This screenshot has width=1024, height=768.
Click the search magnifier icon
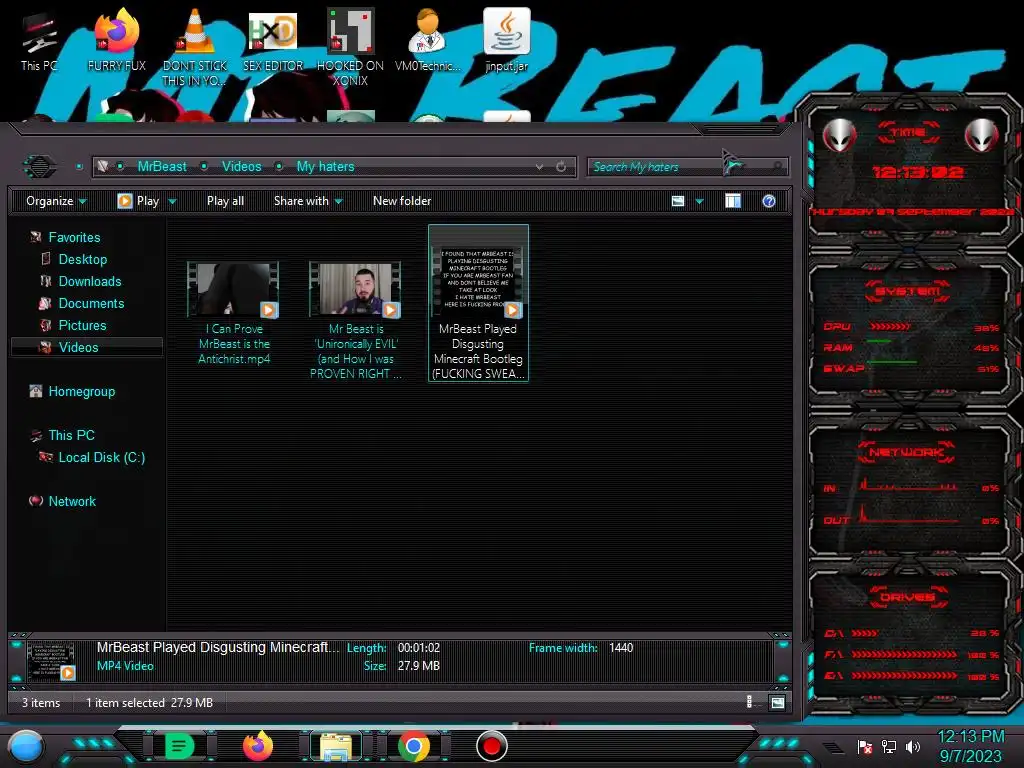coord(777,167)
